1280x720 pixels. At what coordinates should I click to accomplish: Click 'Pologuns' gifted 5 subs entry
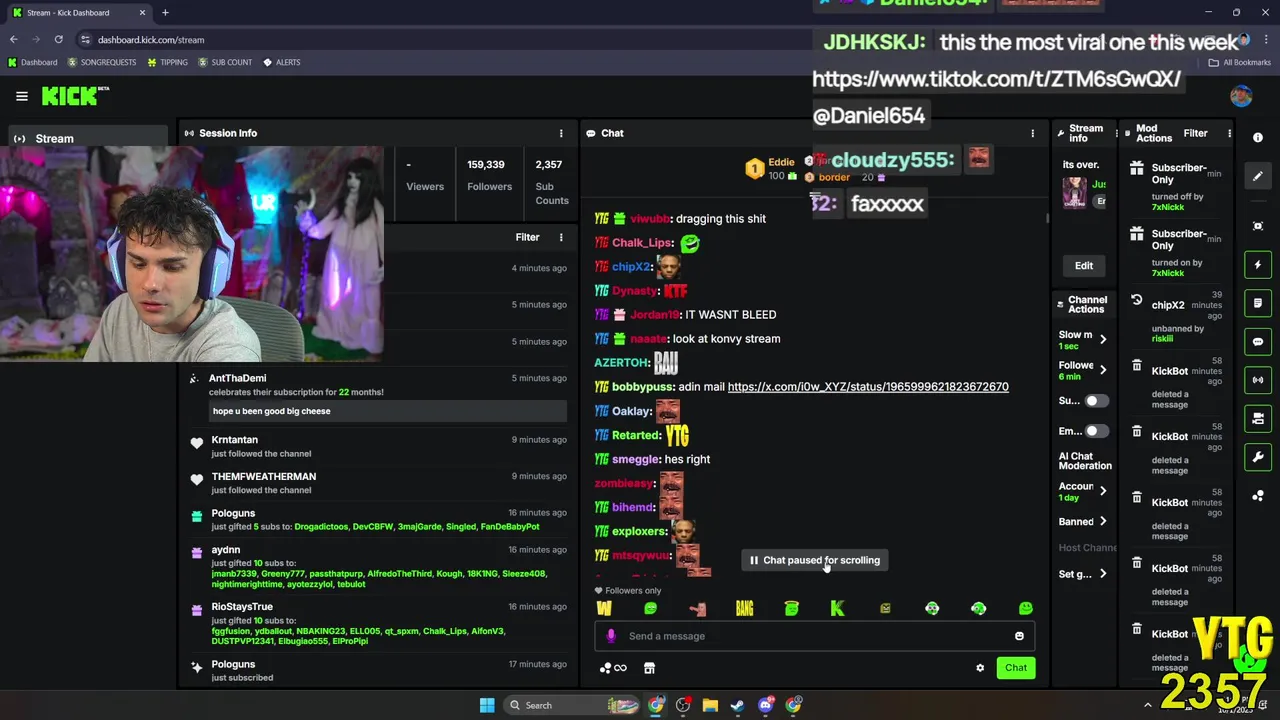point(380,519)
